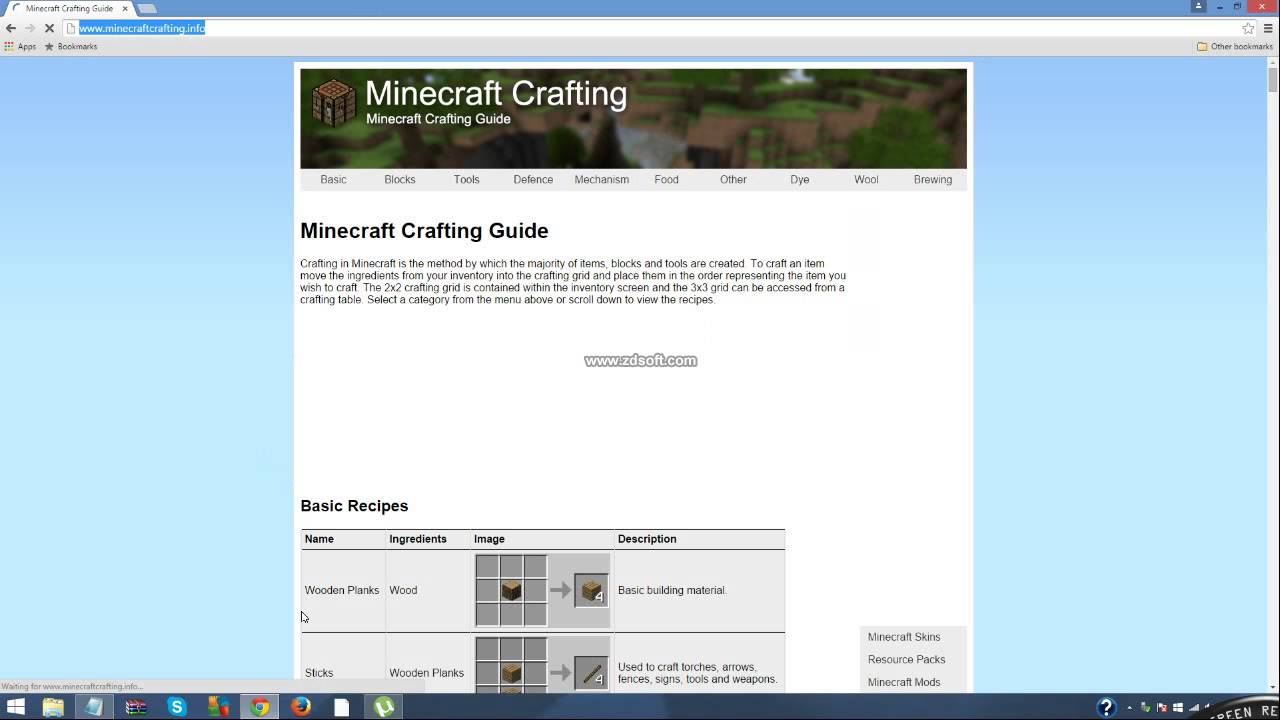Open the Apps shortcut in bookmarks bar
1280x720 pixels.
point(20,46)
